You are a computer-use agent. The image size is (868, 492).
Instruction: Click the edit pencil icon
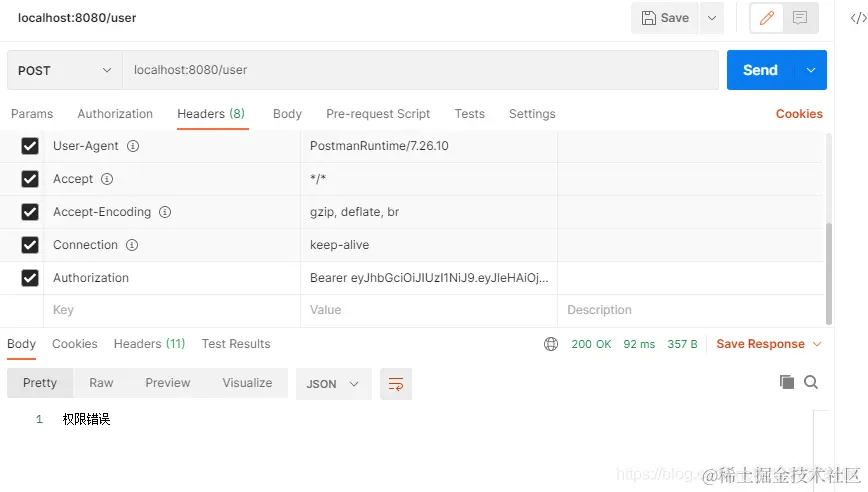point(768,18)
